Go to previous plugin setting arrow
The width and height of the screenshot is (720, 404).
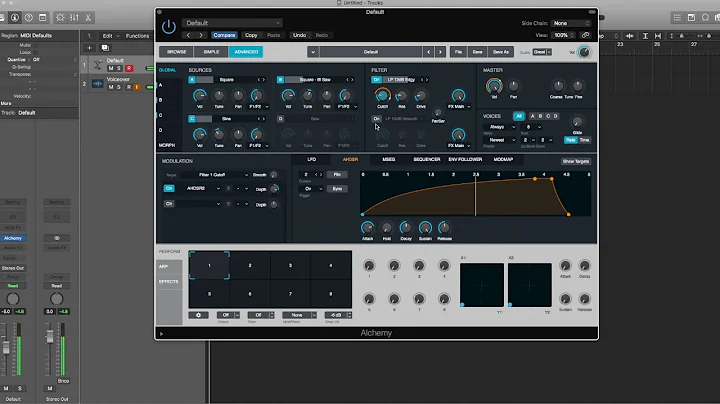pyautogui.click(x=188, y=35)
